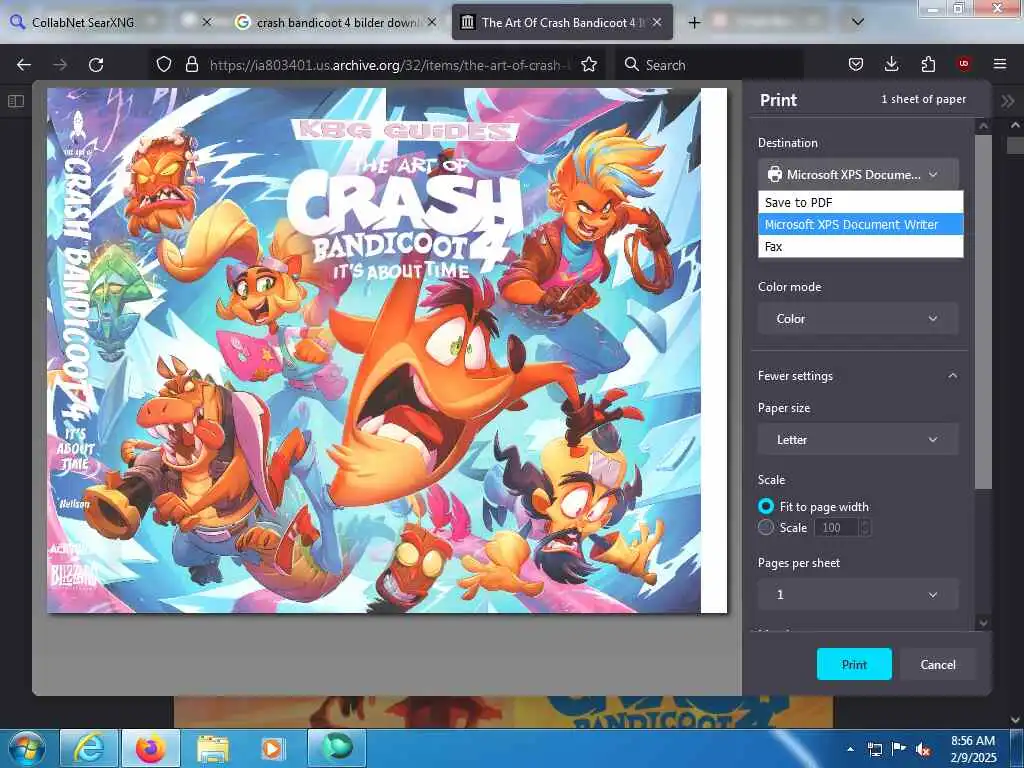
Task: Open the Pocket save icon
Action: pyautogui.click(x=856, y=64)
